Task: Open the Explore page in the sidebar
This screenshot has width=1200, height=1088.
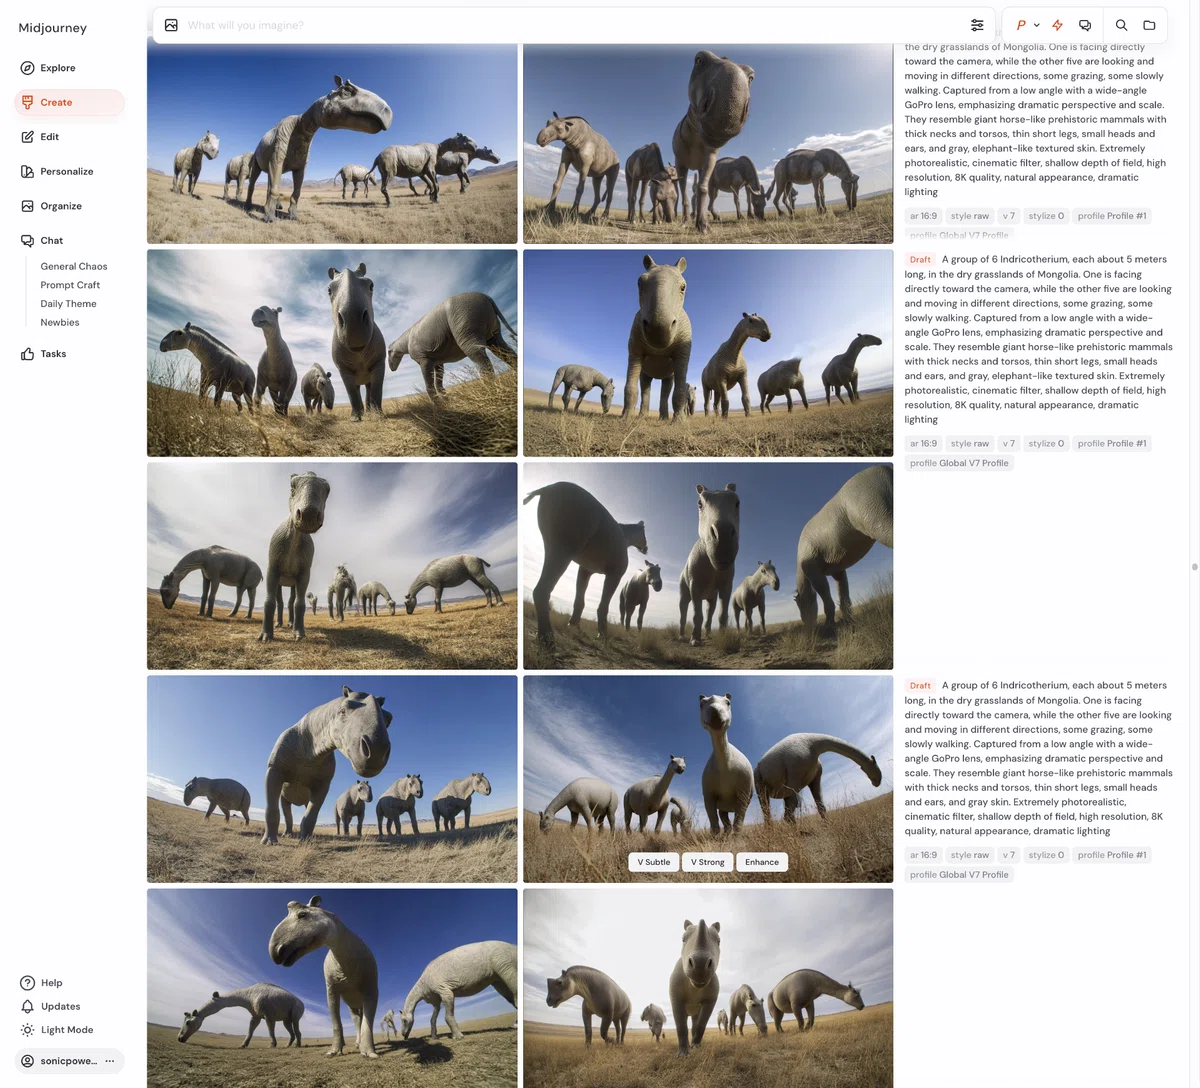Action: [x=48, y=68]
